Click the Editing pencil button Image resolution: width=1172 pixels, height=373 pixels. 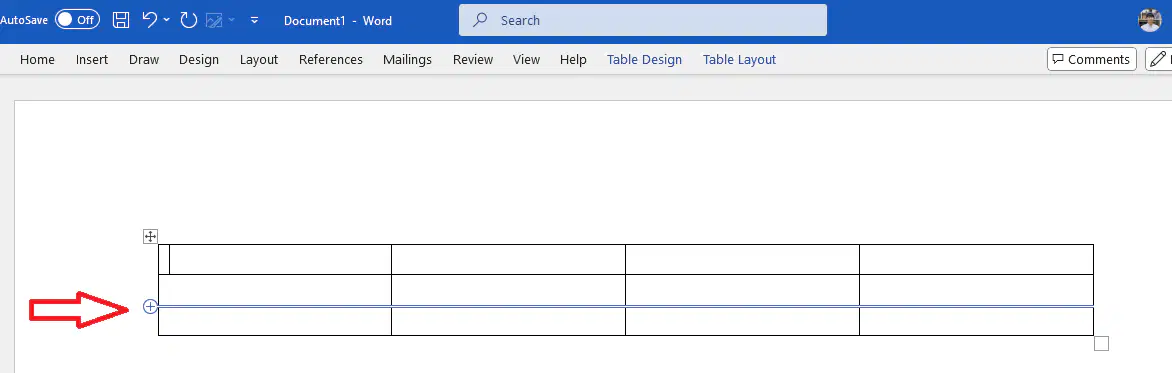pyautogui.click(x=1159, y=59)
